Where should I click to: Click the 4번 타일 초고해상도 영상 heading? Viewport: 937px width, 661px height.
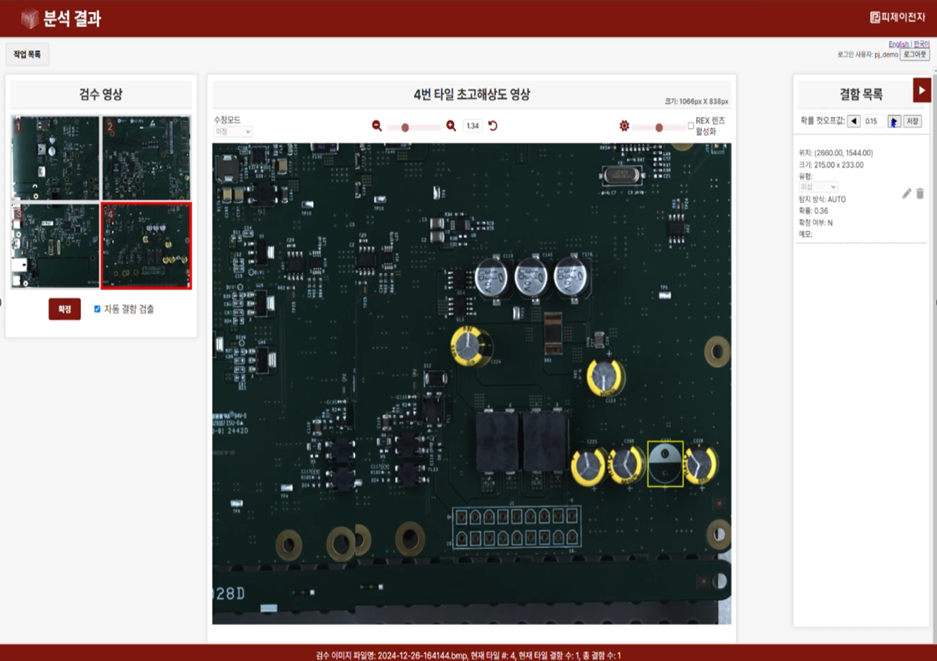(x=471, y=94)
